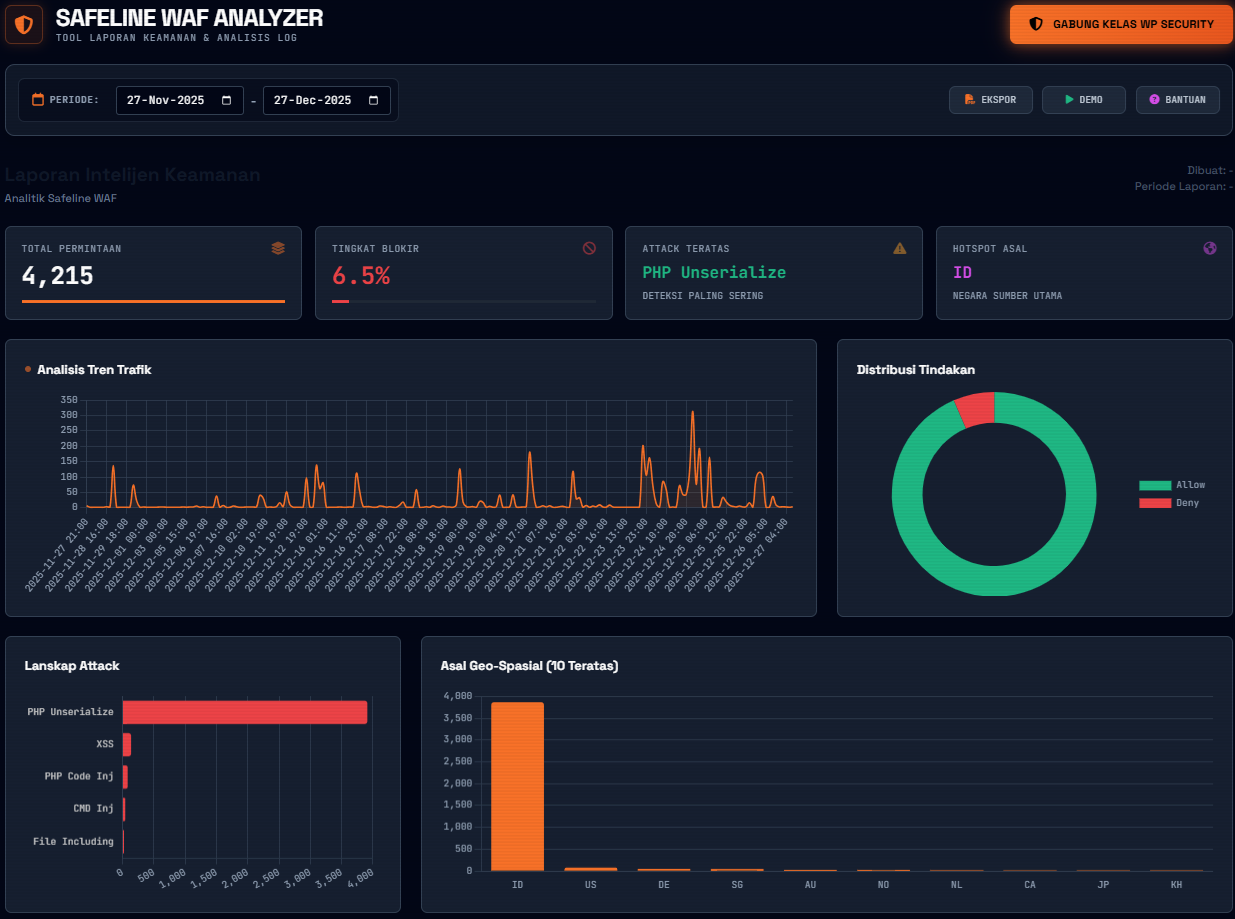Click the Asal Geo-Spasial (10 Teratas) heading
Screen dimensions: 1235x919
point(529,666)
